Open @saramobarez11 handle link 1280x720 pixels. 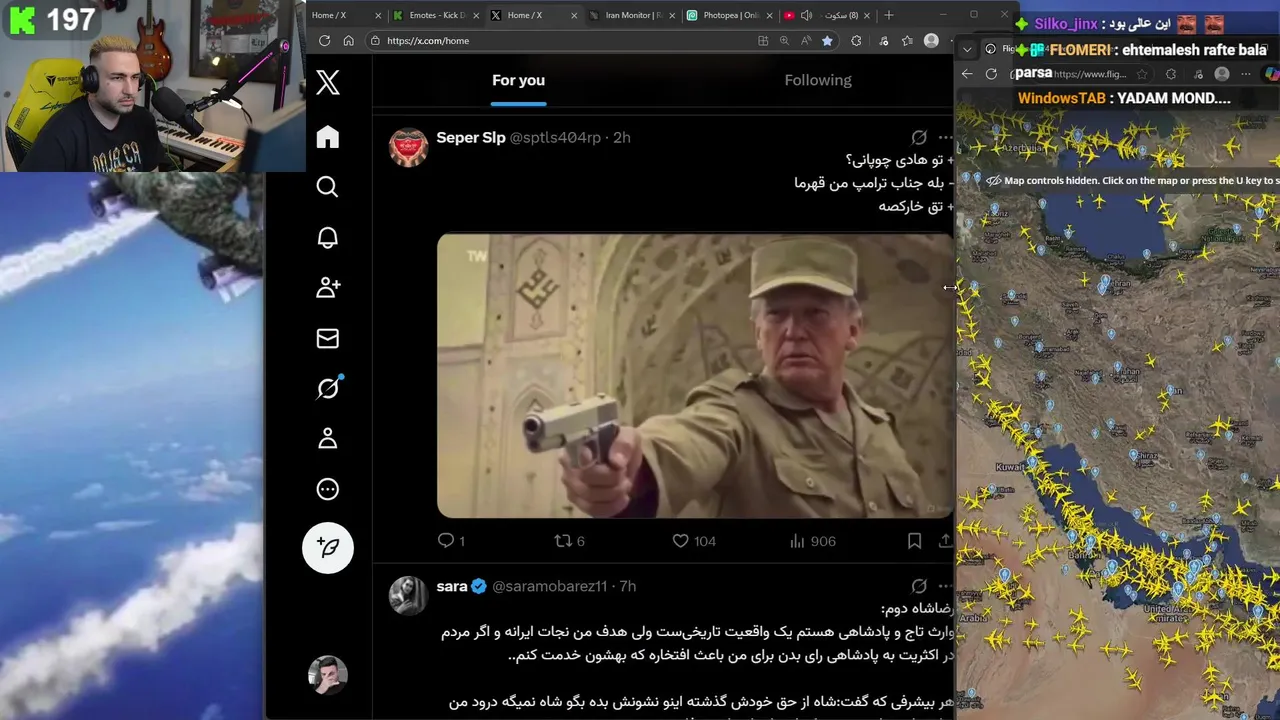(549, 586)
